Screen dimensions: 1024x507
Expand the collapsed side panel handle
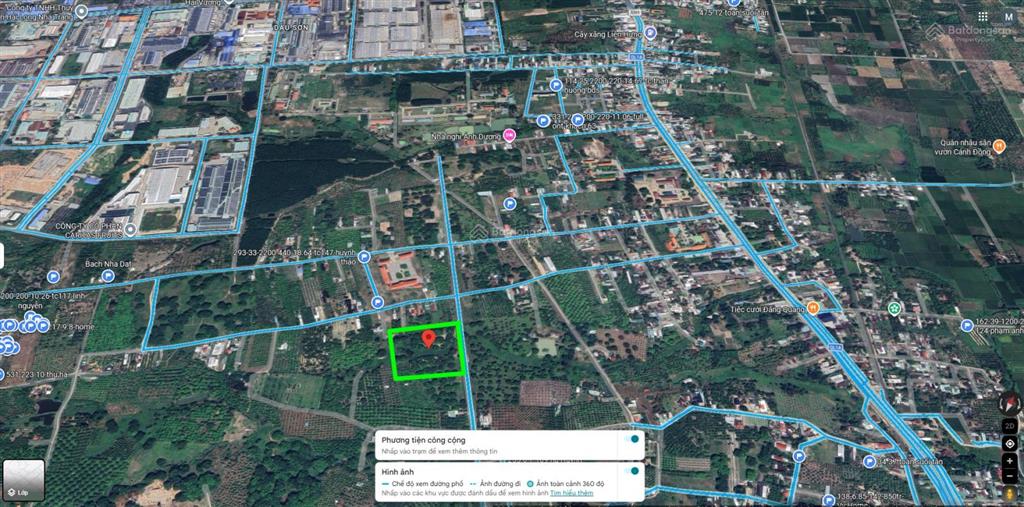click(3, 253)
